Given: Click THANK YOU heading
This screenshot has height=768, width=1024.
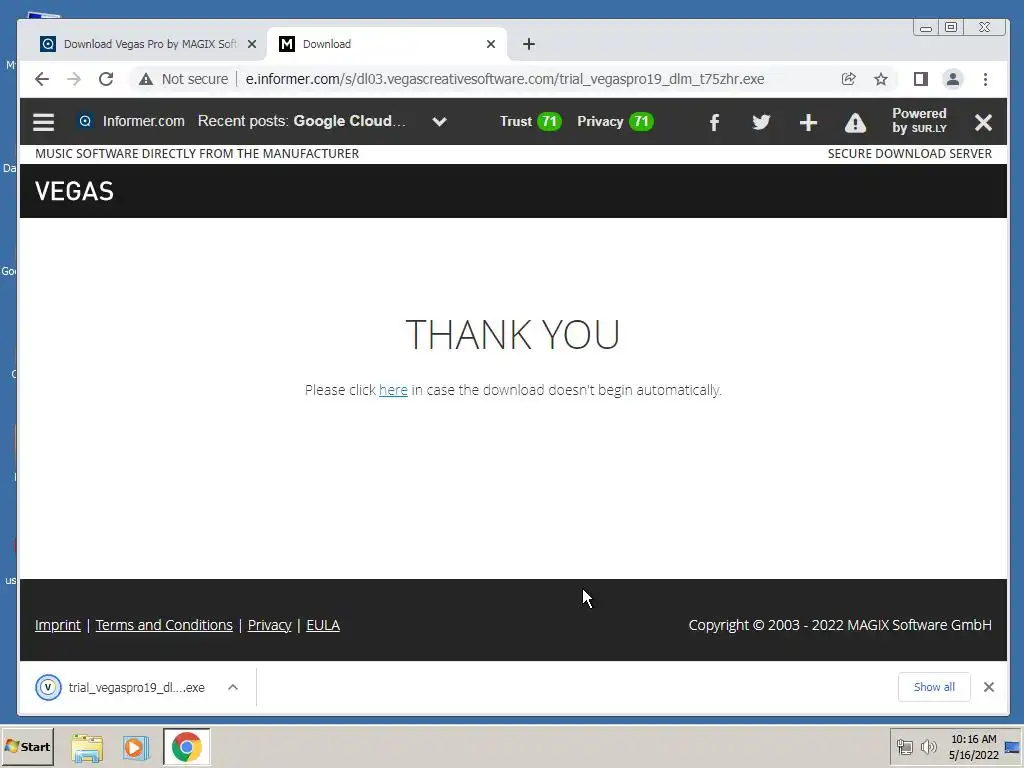Looking at the screenshot, I should (513, 334).
